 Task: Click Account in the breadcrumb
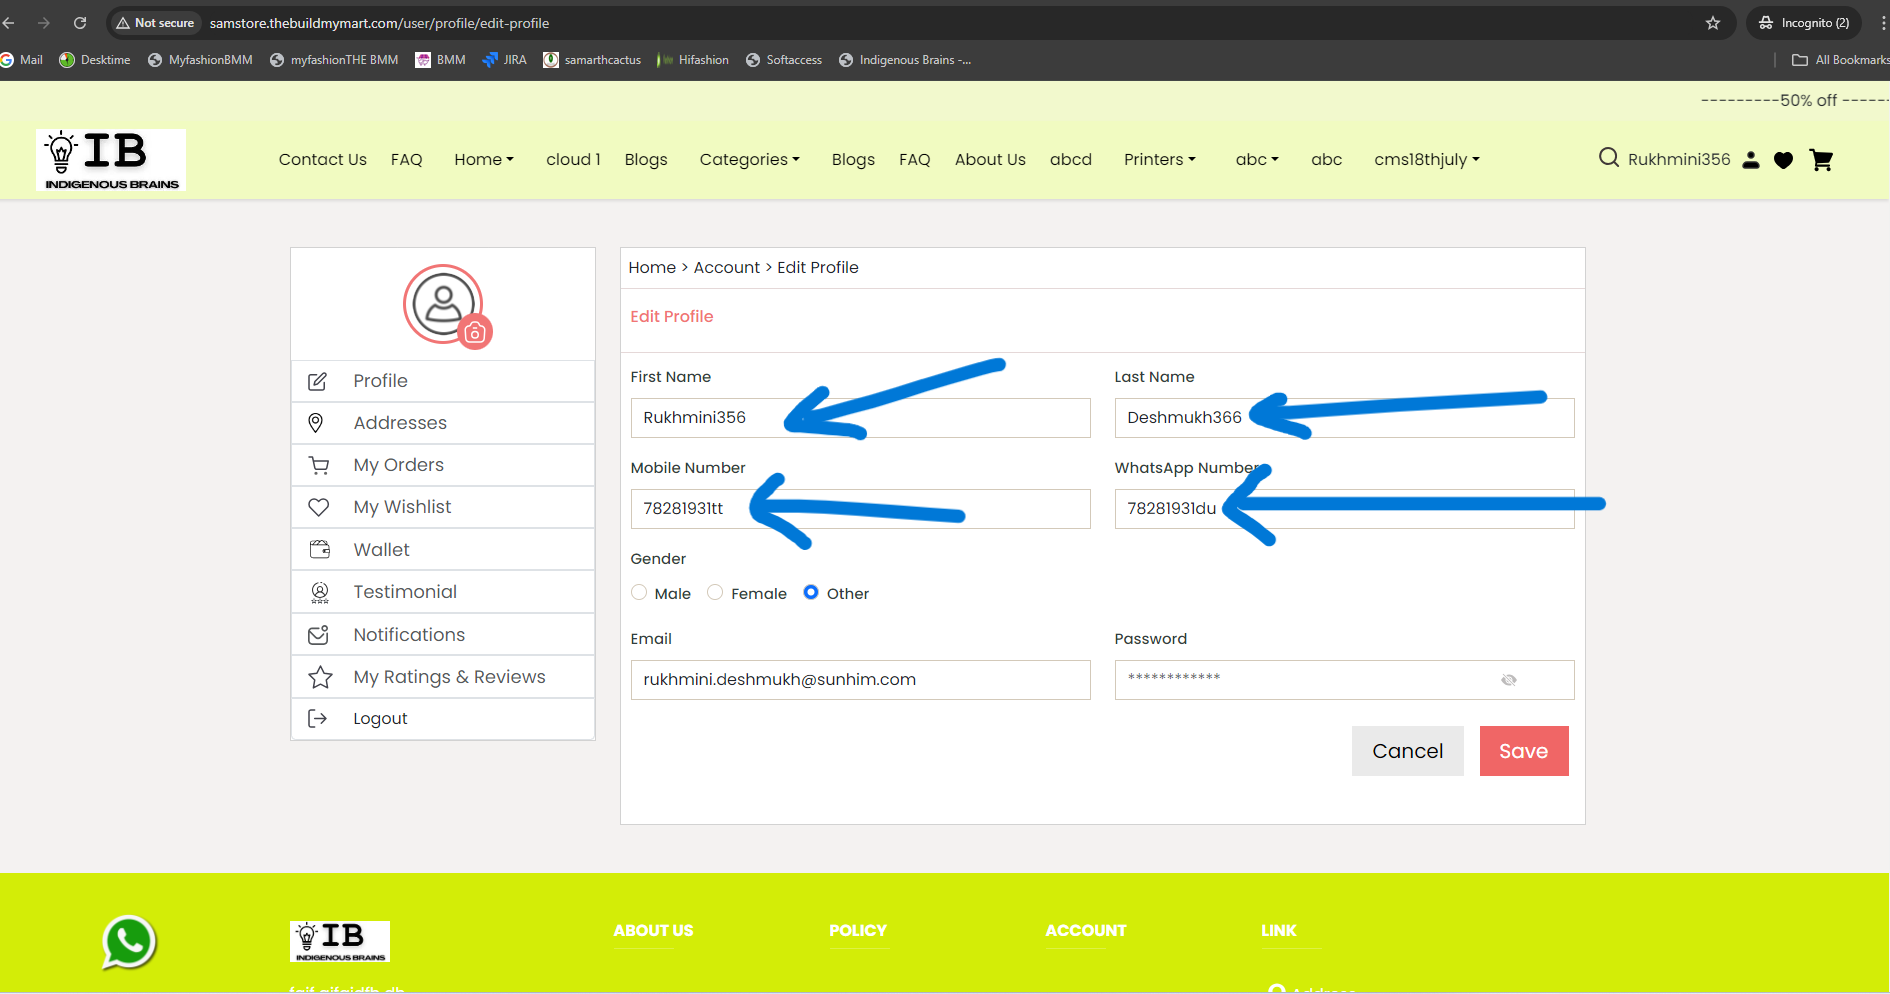click(x=727, y=267)
